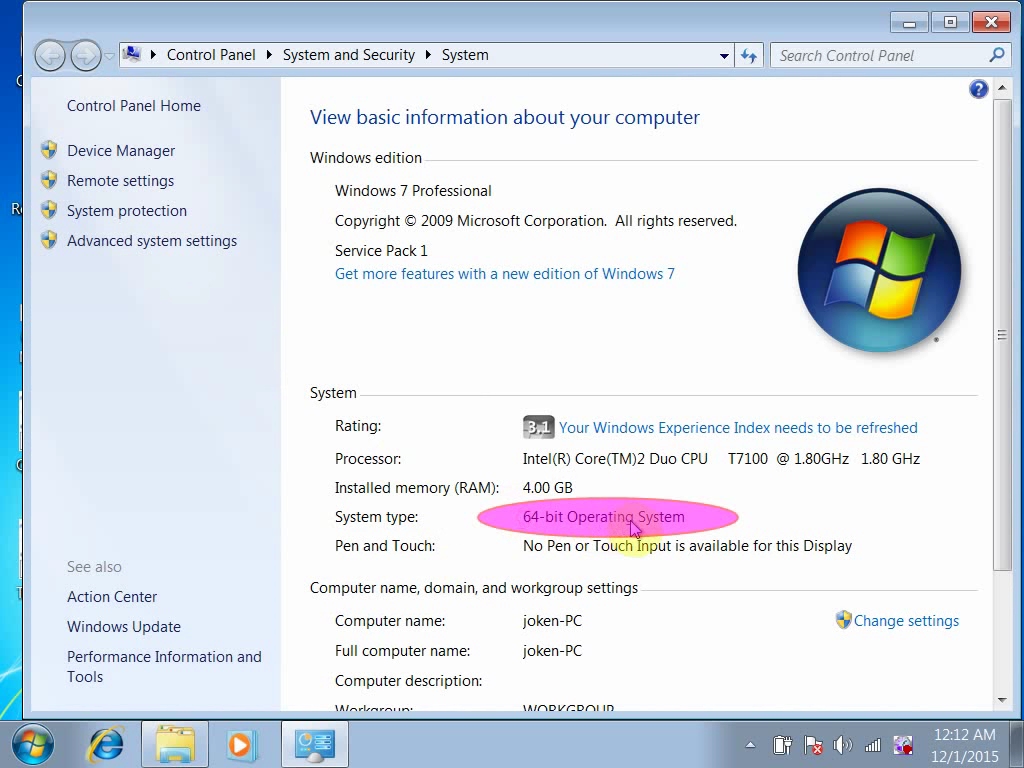This screenshot has height=768, width=1024.
Task: Click shield icon beside Advanced system settings
Action: pyautogui.click(x=49, y=240)
